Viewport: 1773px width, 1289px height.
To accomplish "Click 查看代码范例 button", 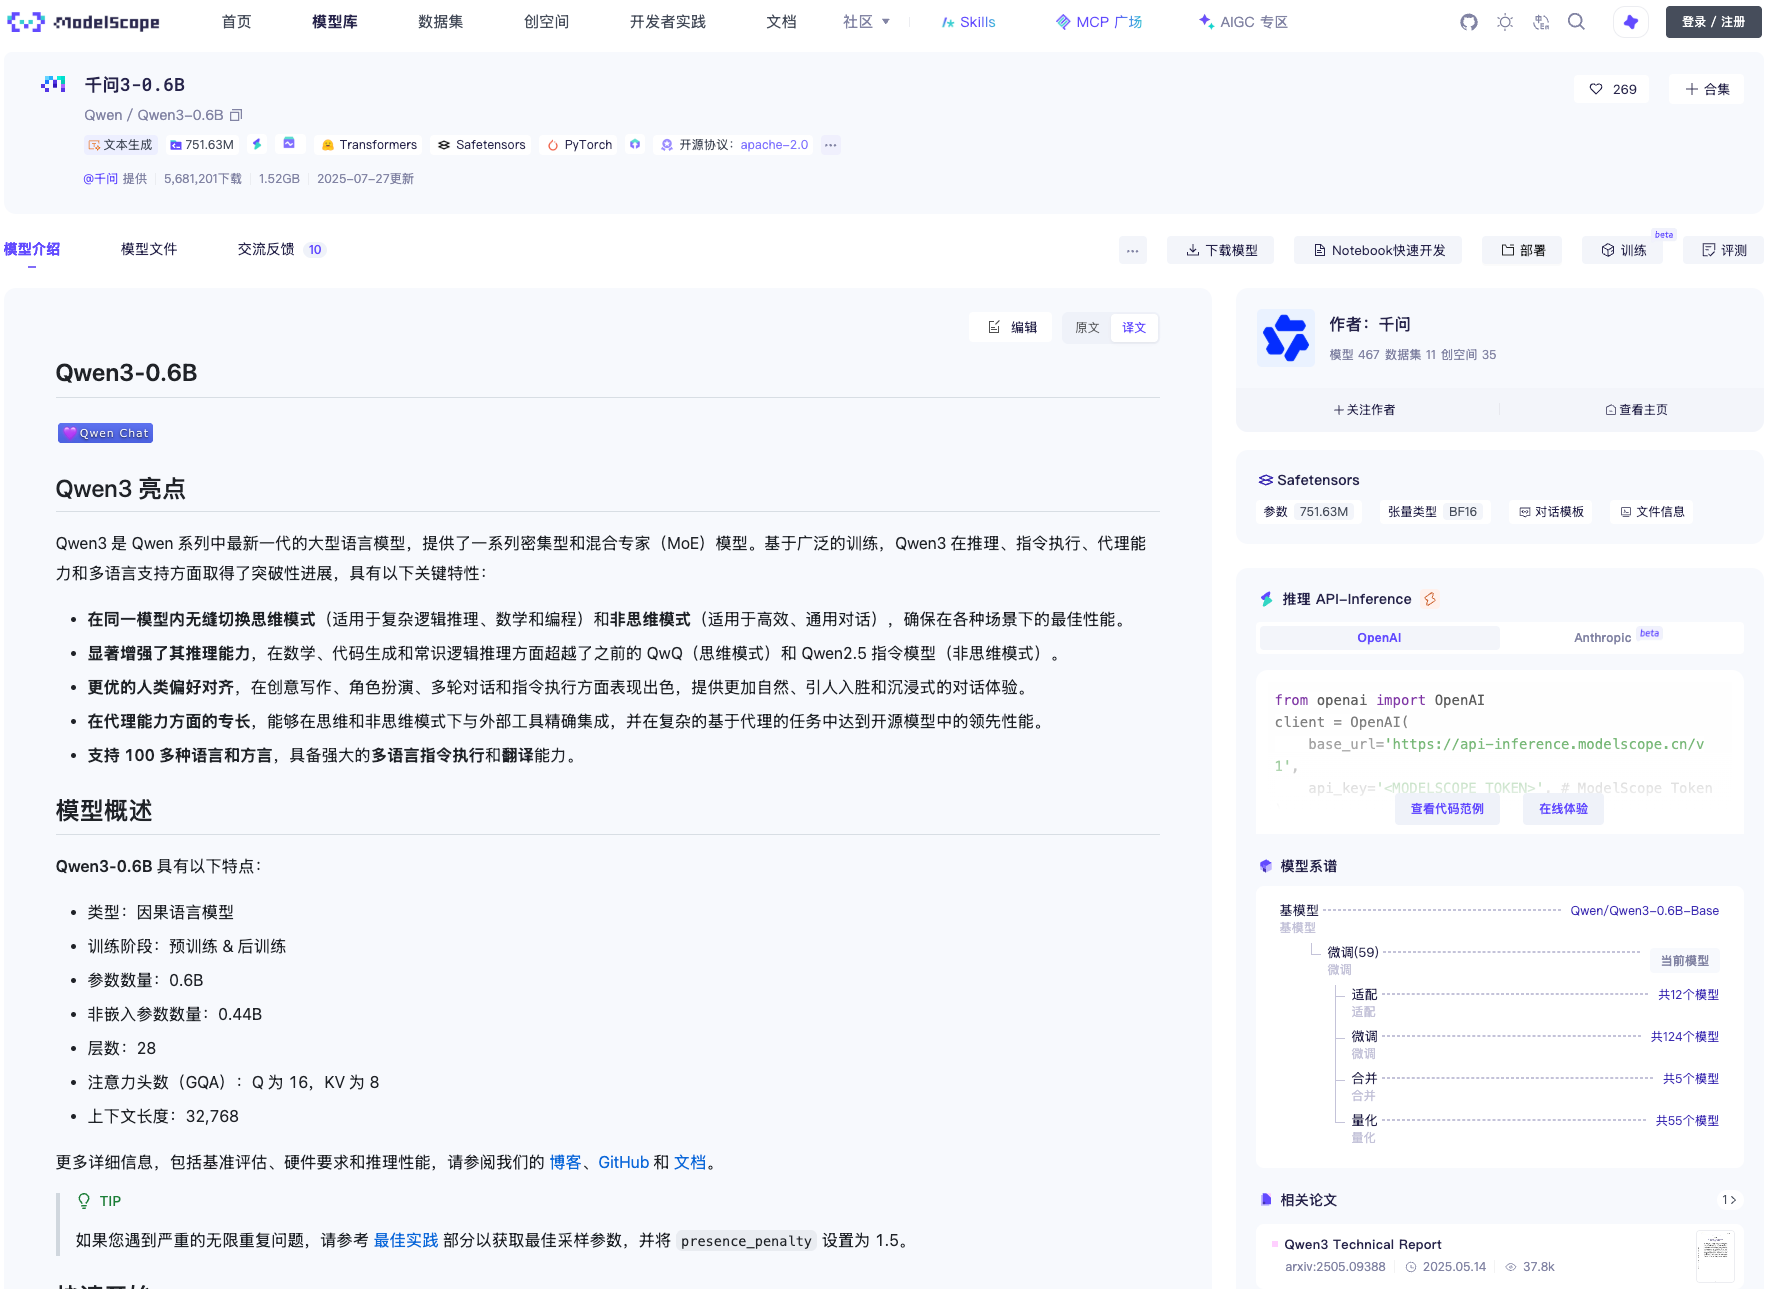I will pyautogui.click(x=1447, y=809).
